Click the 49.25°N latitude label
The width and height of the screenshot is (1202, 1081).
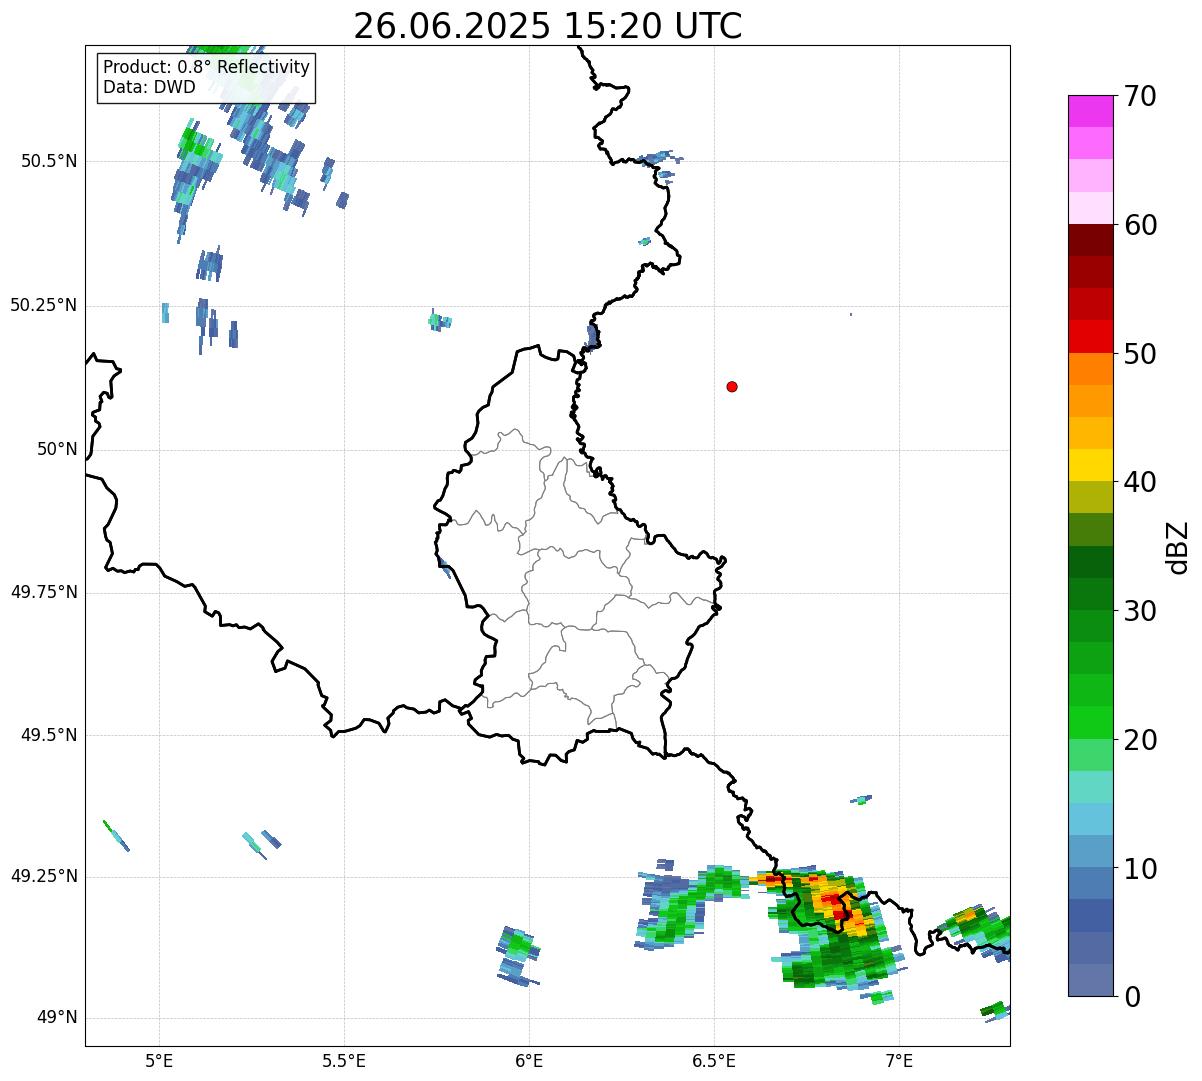click(x=43, y=876)
